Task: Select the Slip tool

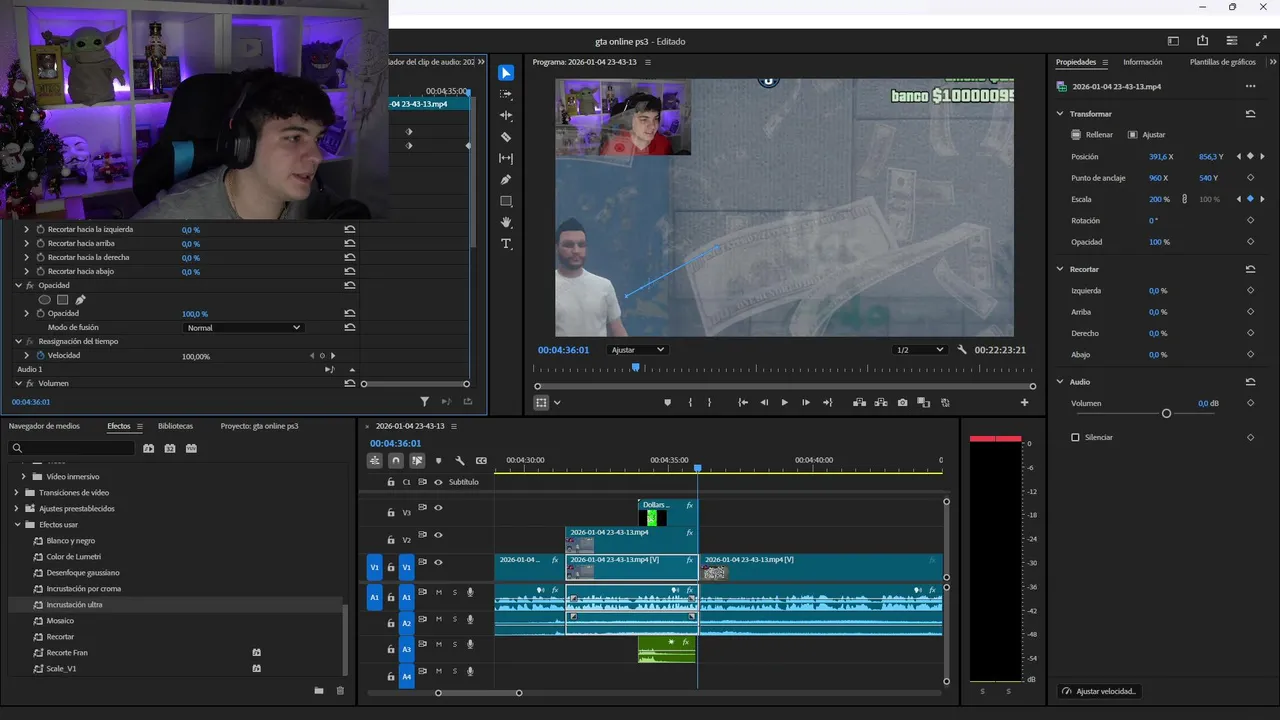Action: tap(506, 158)
